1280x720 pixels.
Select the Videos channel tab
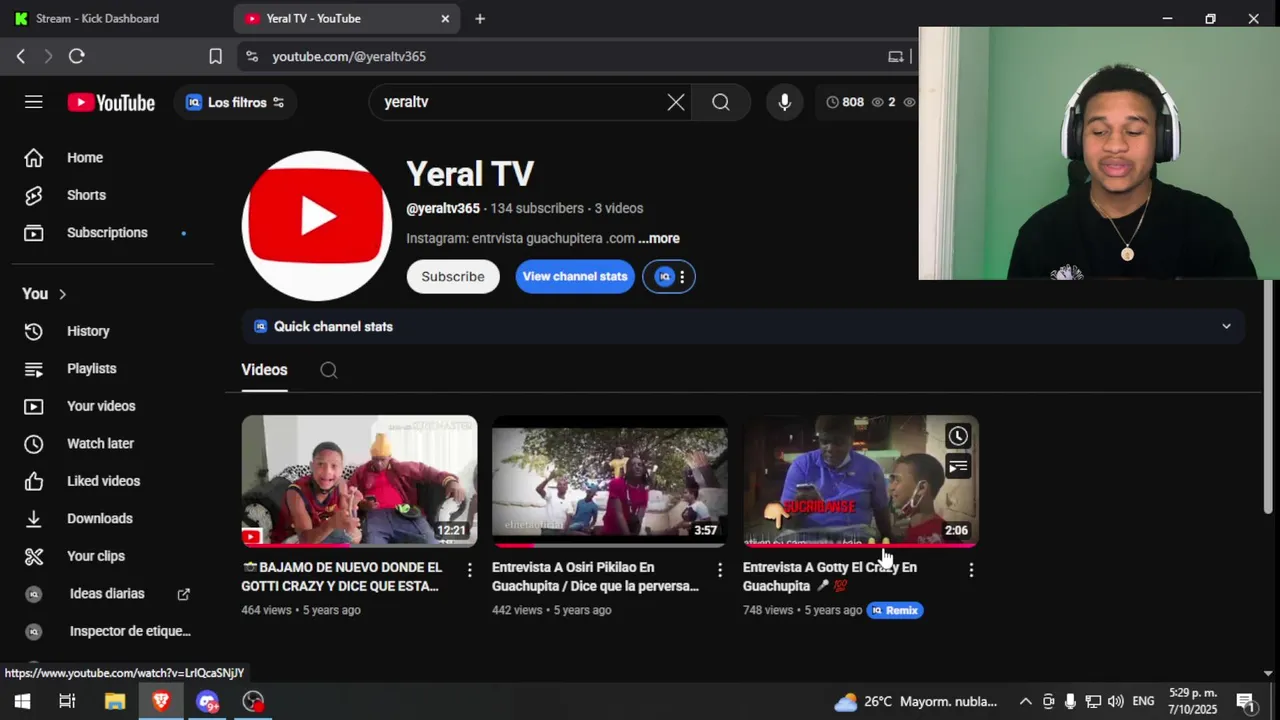tap(264, 370)
